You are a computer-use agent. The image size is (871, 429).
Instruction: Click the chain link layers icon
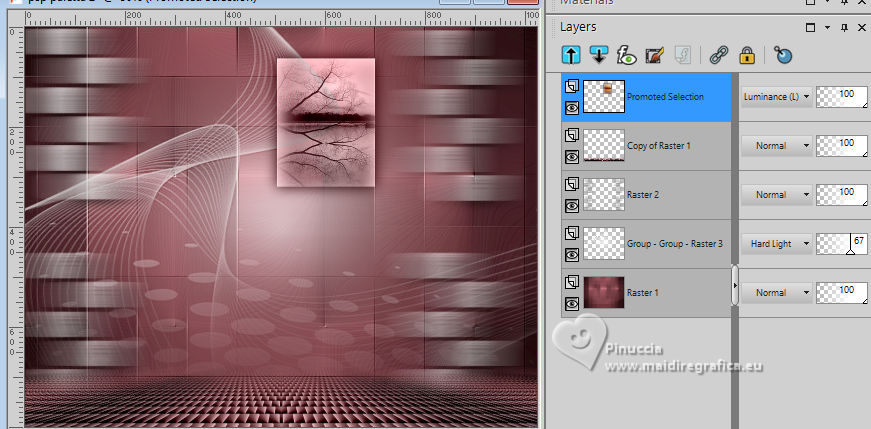coord(719,54)
